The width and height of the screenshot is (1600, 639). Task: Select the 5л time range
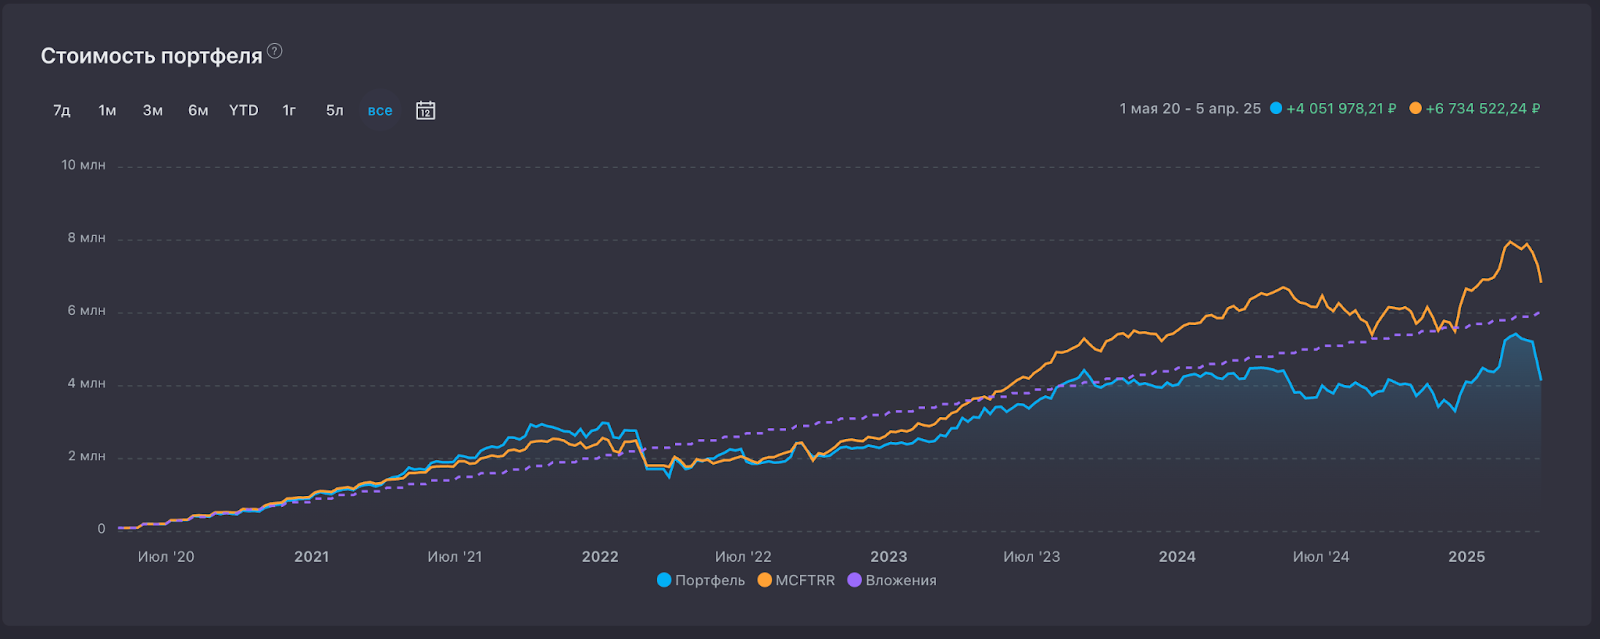tap(334, 110)
